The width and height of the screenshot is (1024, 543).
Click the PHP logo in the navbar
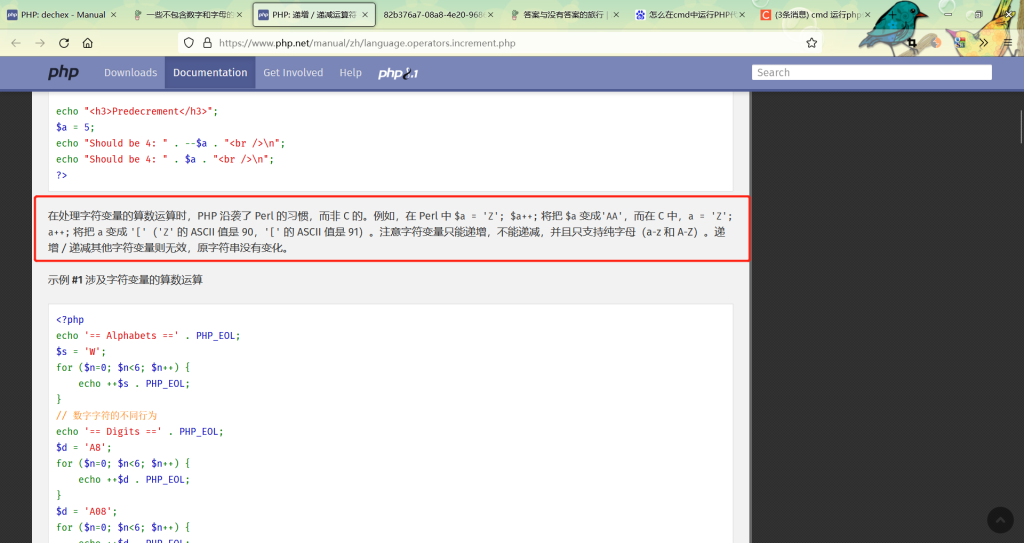pyautogui.click(x=63, y=73)
